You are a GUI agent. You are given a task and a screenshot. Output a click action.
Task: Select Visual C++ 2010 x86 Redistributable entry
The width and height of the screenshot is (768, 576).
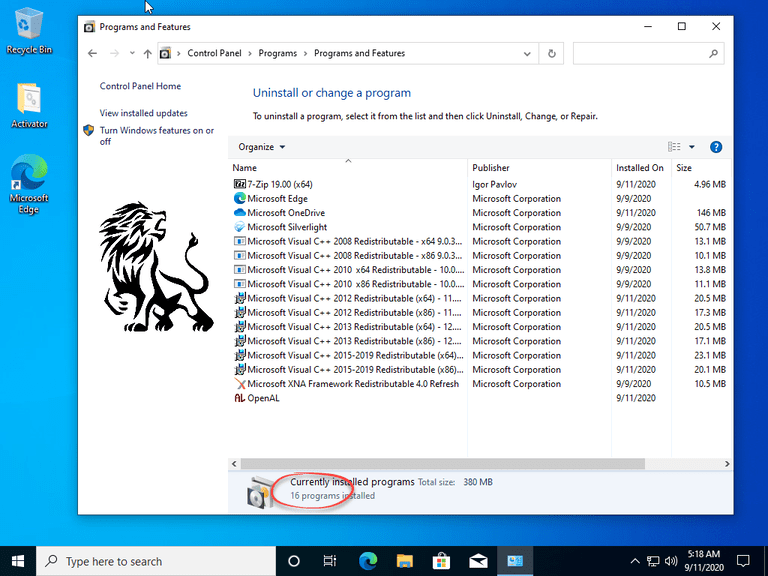(x=356, y=284)
